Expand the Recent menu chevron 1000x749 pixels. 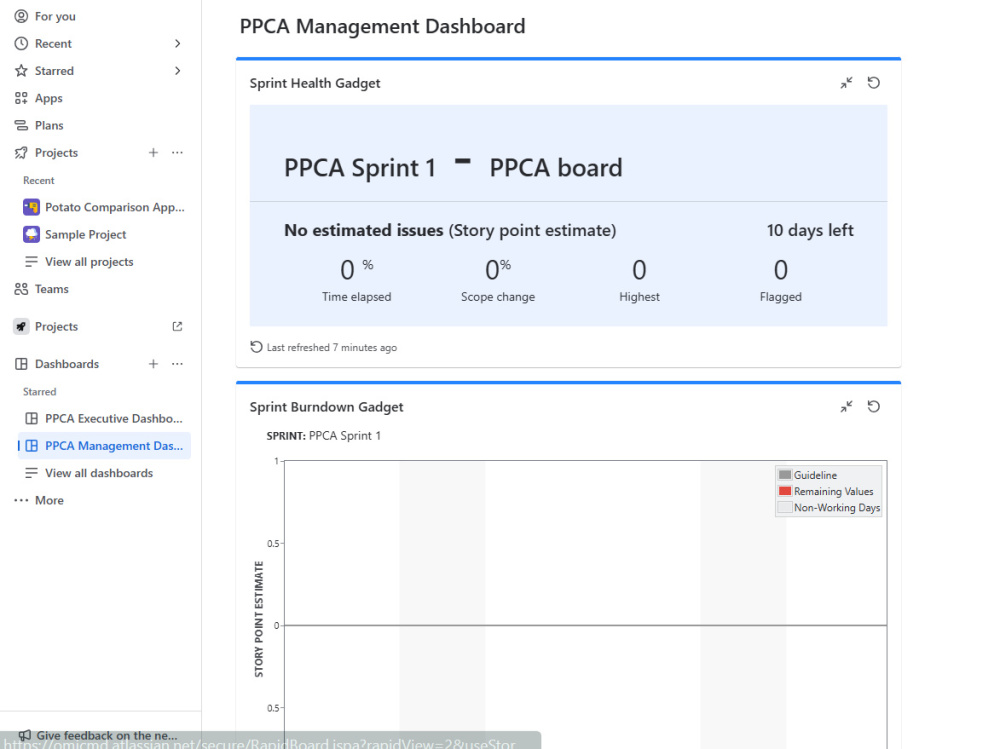coord(177,43)
